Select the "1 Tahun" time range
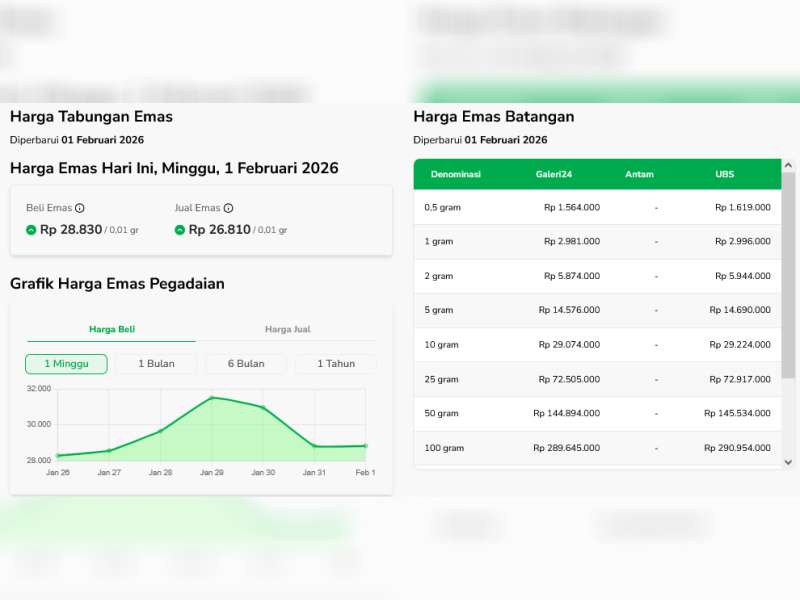Image resolution: width=800 pixels, height=600 pixels. coord(334,364)
